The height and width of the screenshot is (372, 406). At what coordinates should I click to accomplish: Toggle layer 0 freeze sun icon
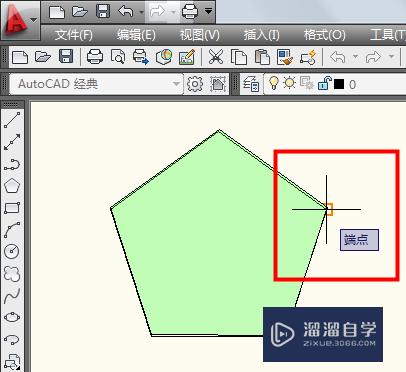[x=289, y=83]
